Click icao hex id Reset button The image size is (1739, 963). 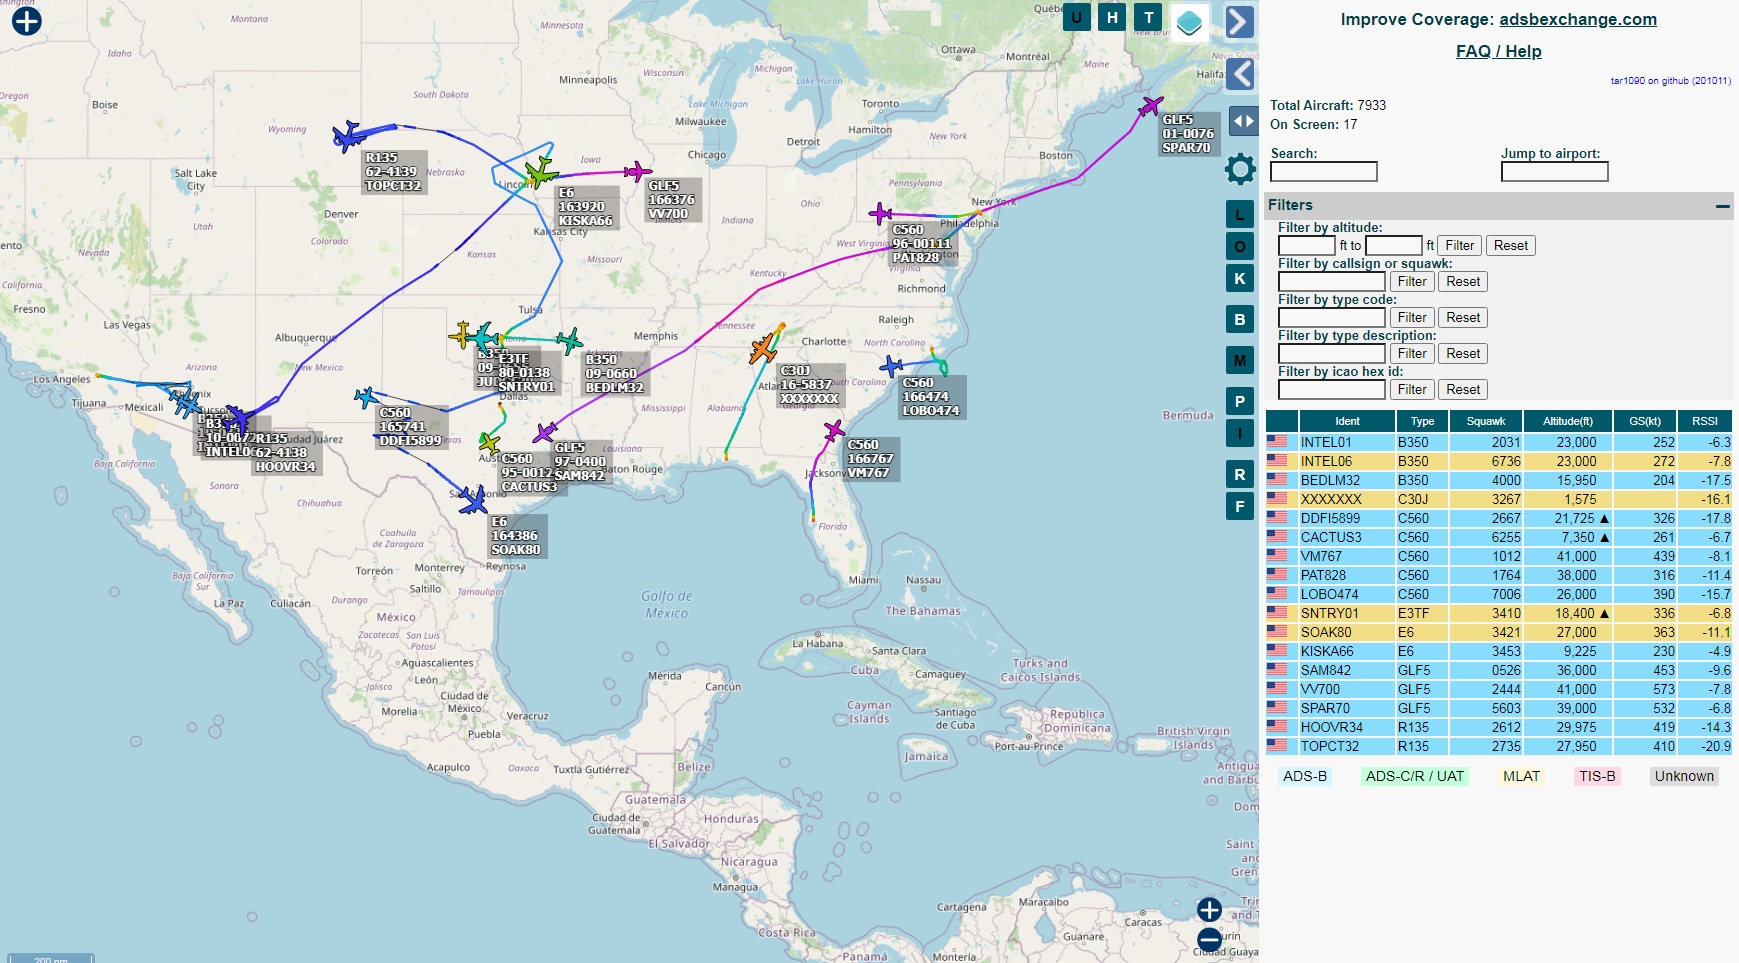(x=1463, y=389)
